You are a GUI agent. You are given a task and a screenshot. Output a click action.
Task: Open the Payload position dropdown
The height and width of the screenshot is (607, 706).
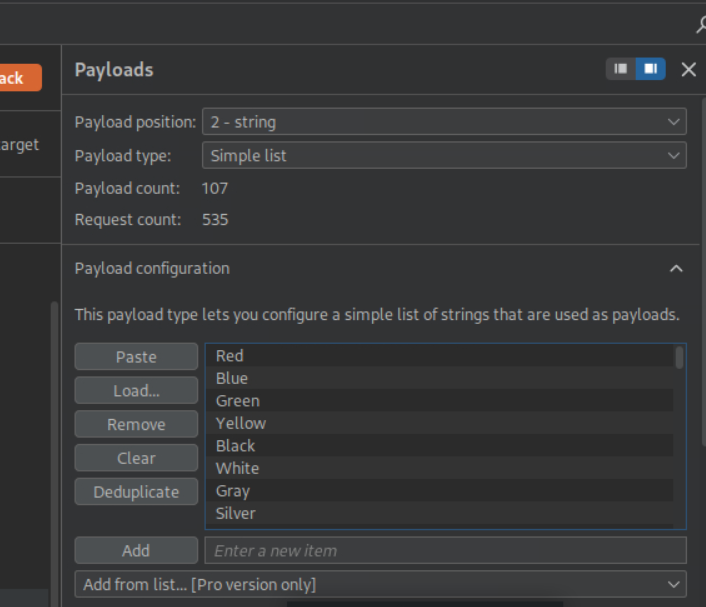(x=444, y=122)
